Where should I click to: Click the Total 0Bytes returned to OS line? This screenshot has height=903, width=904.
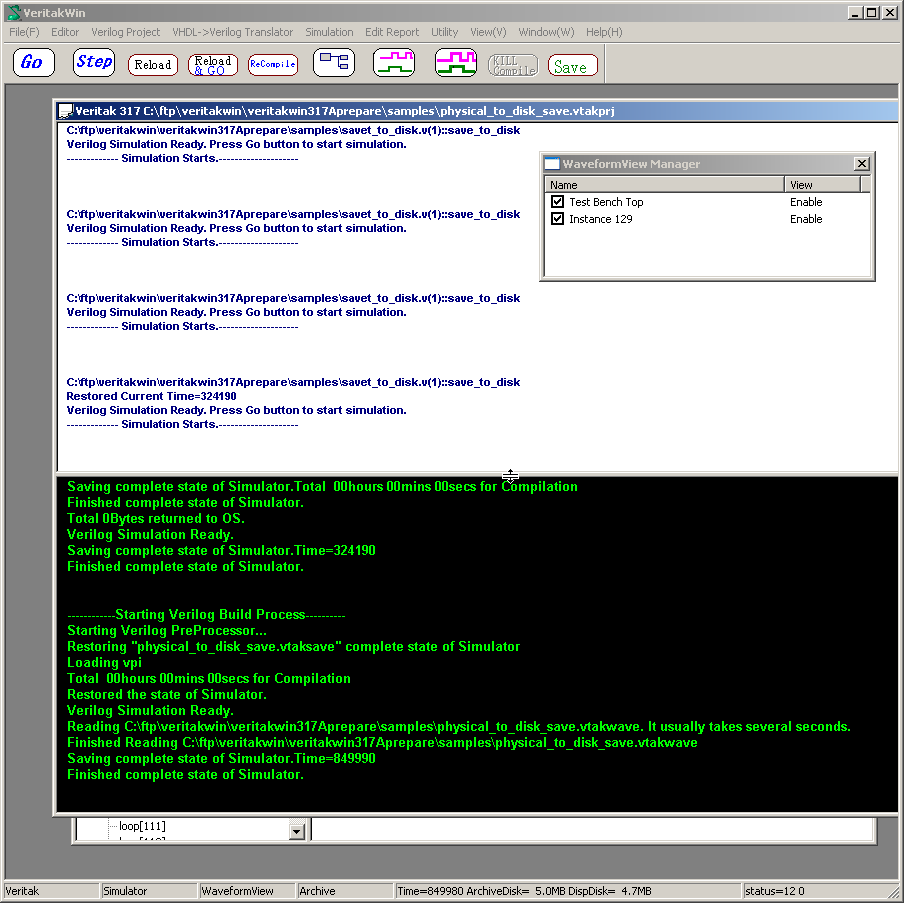point(156,518)
